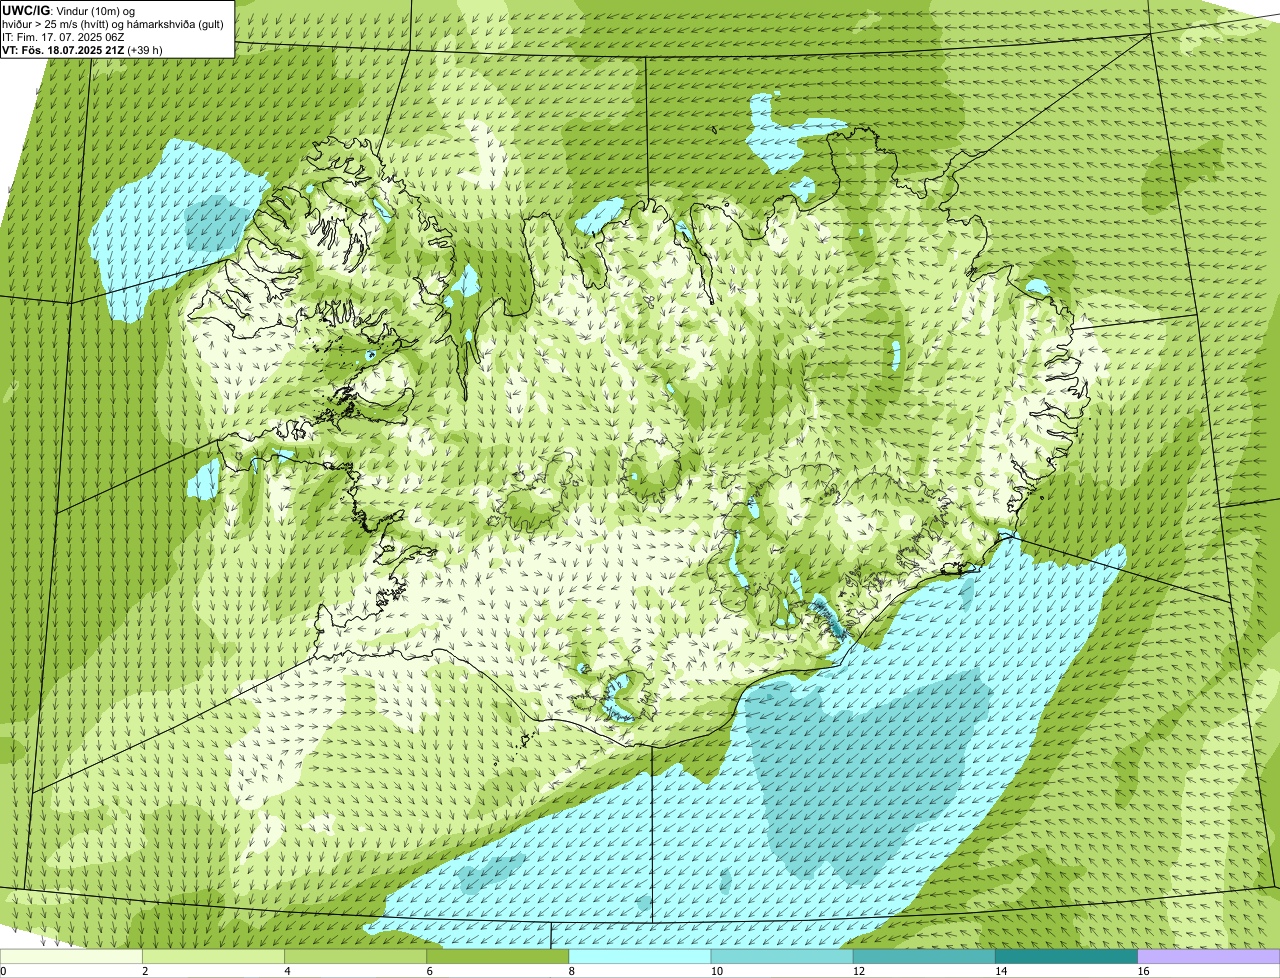Click the "10" label on the color scale

point(716,971)
